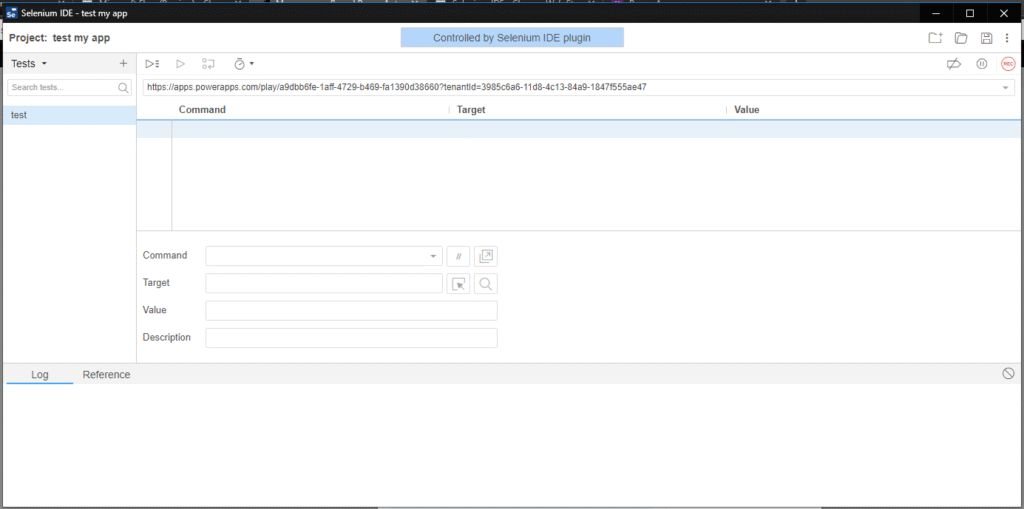
Task: Start recording with REC button
Action: 1008,64
